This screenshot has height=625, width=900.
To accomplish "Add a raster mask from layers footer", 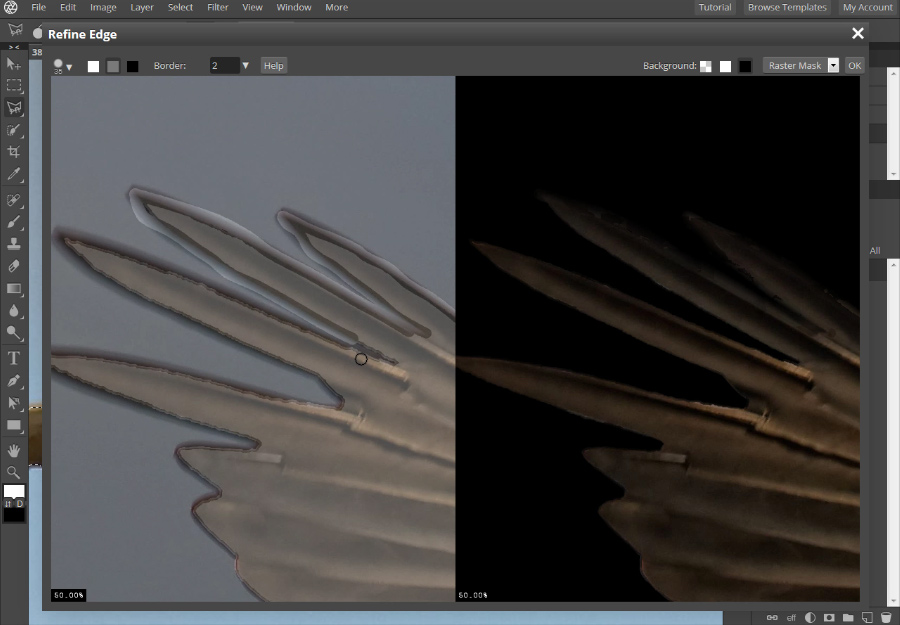I will (x=828, y=617).
